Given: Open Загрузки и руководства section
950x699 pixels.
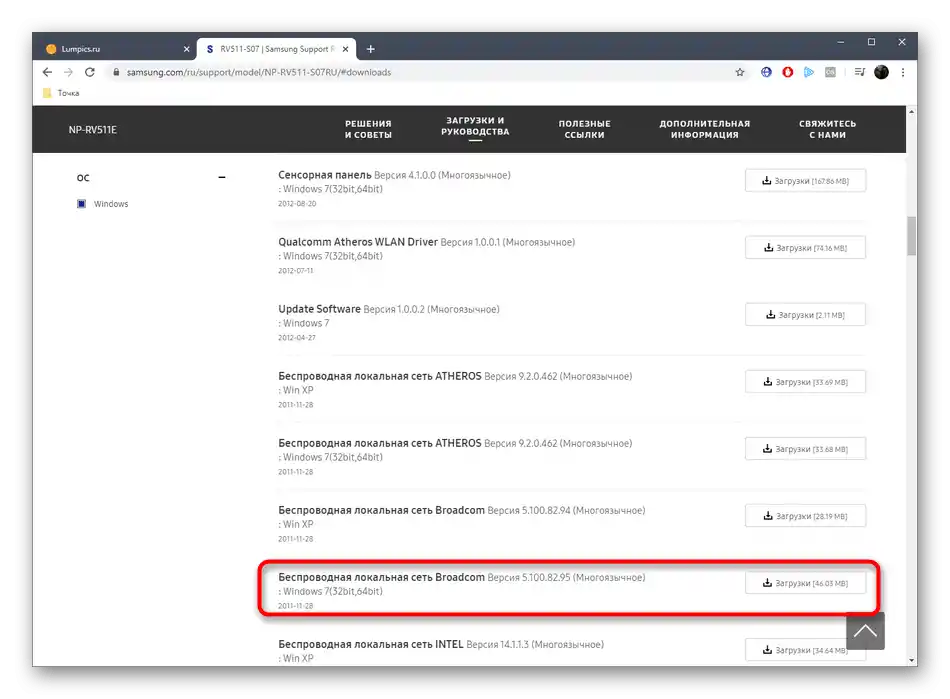Looking at the screenshot, I should 475,126.
